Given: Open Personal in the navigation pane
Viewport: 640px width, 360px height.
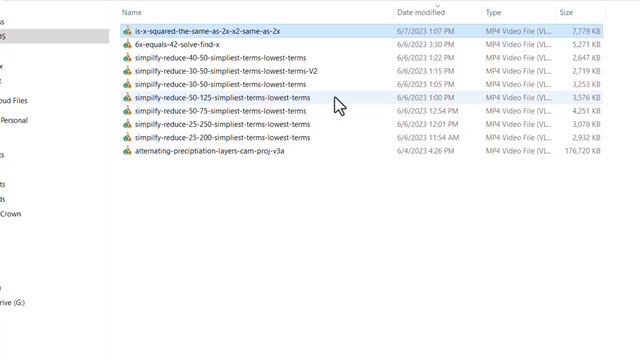Looking at the screenshot, I should coord(14,120).
